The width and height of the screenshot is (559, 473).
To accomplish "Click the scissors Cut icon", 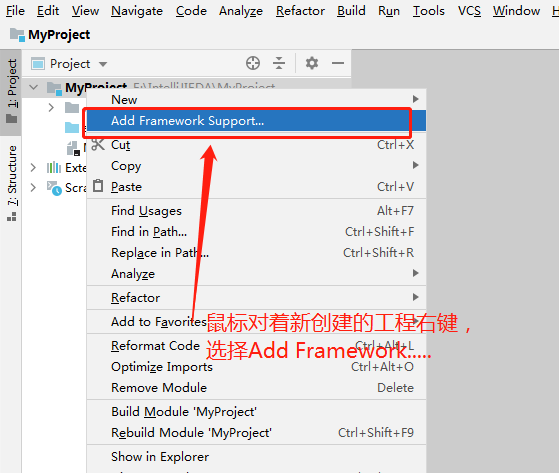I will pyautogui.click(x=98, y=144).
